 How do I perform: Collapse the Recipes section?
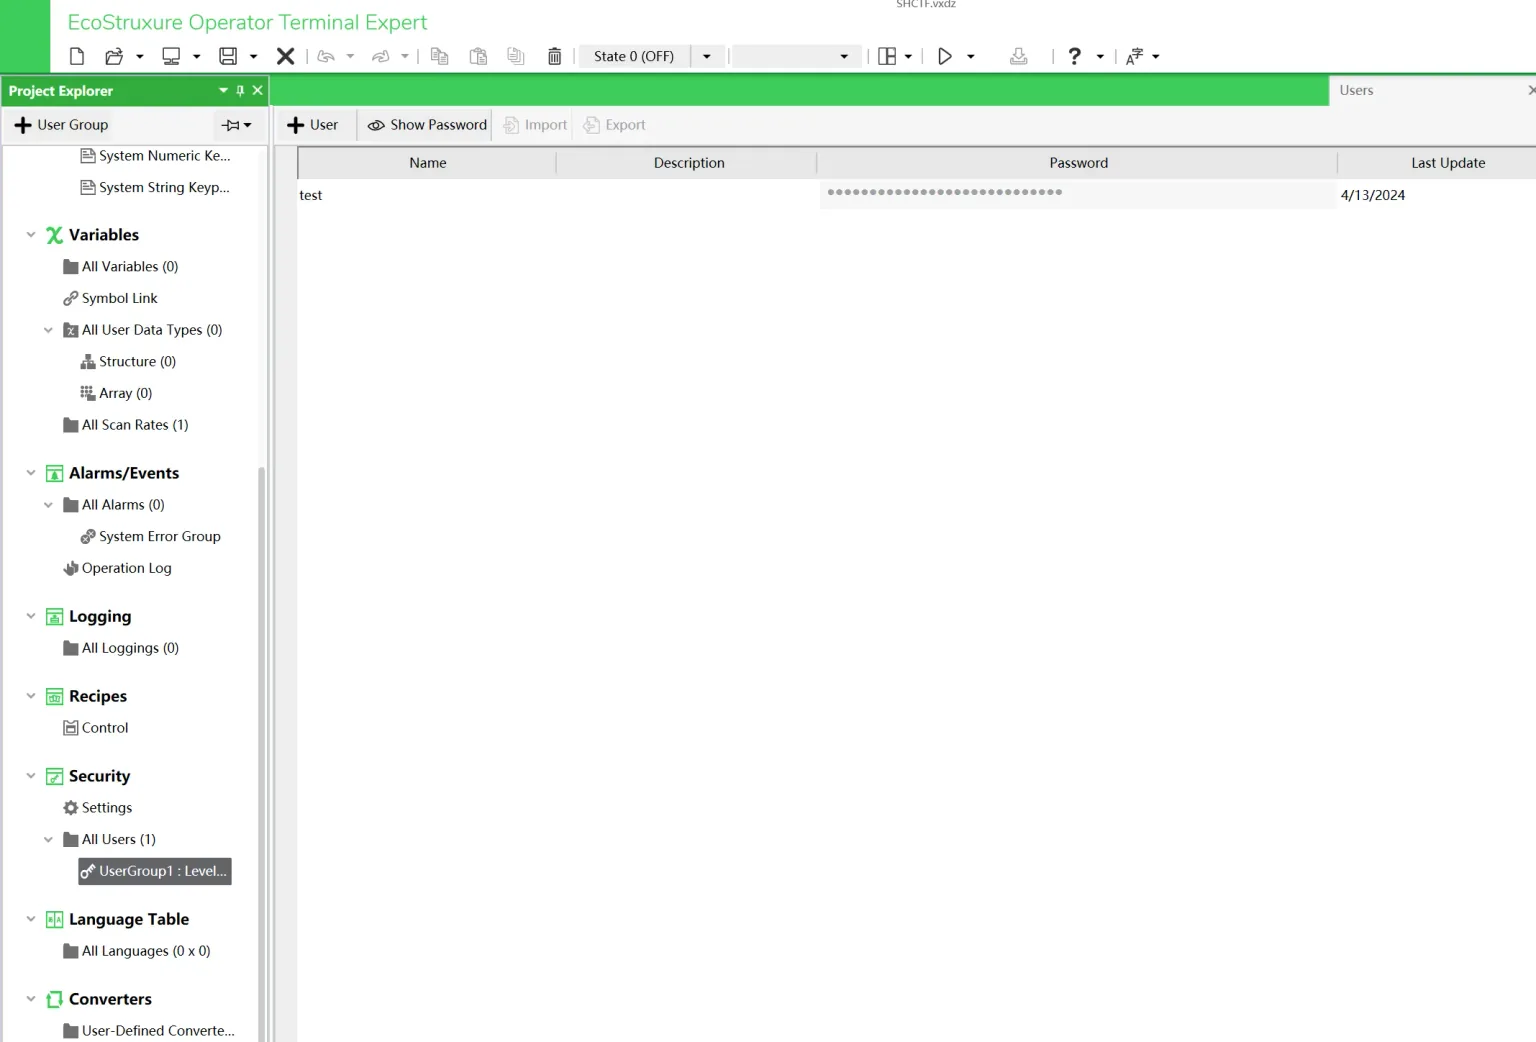(31, 696)
